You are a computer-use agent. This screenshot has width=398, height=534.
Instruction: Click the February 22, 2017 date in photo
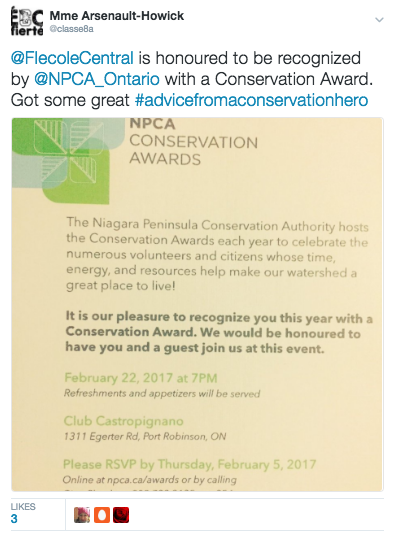coord(141,378)
